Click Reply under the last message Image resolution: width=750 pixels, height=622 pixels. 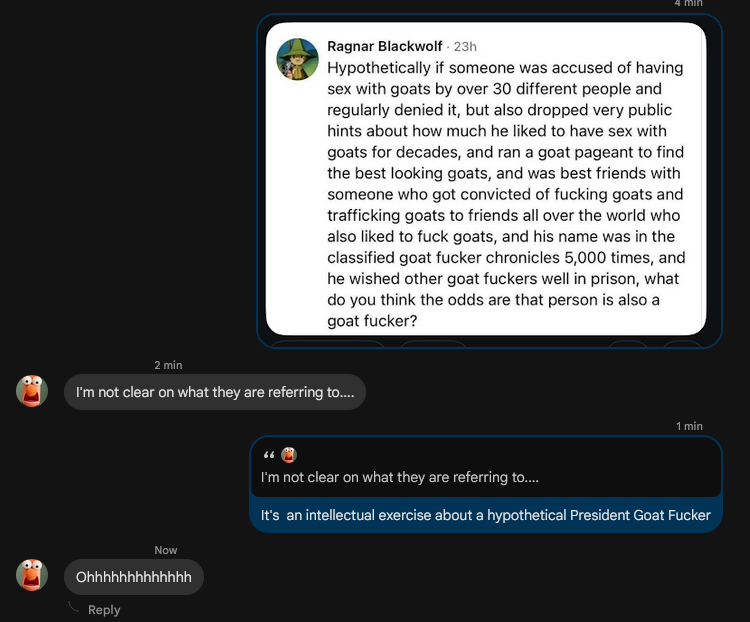[104, 610]
